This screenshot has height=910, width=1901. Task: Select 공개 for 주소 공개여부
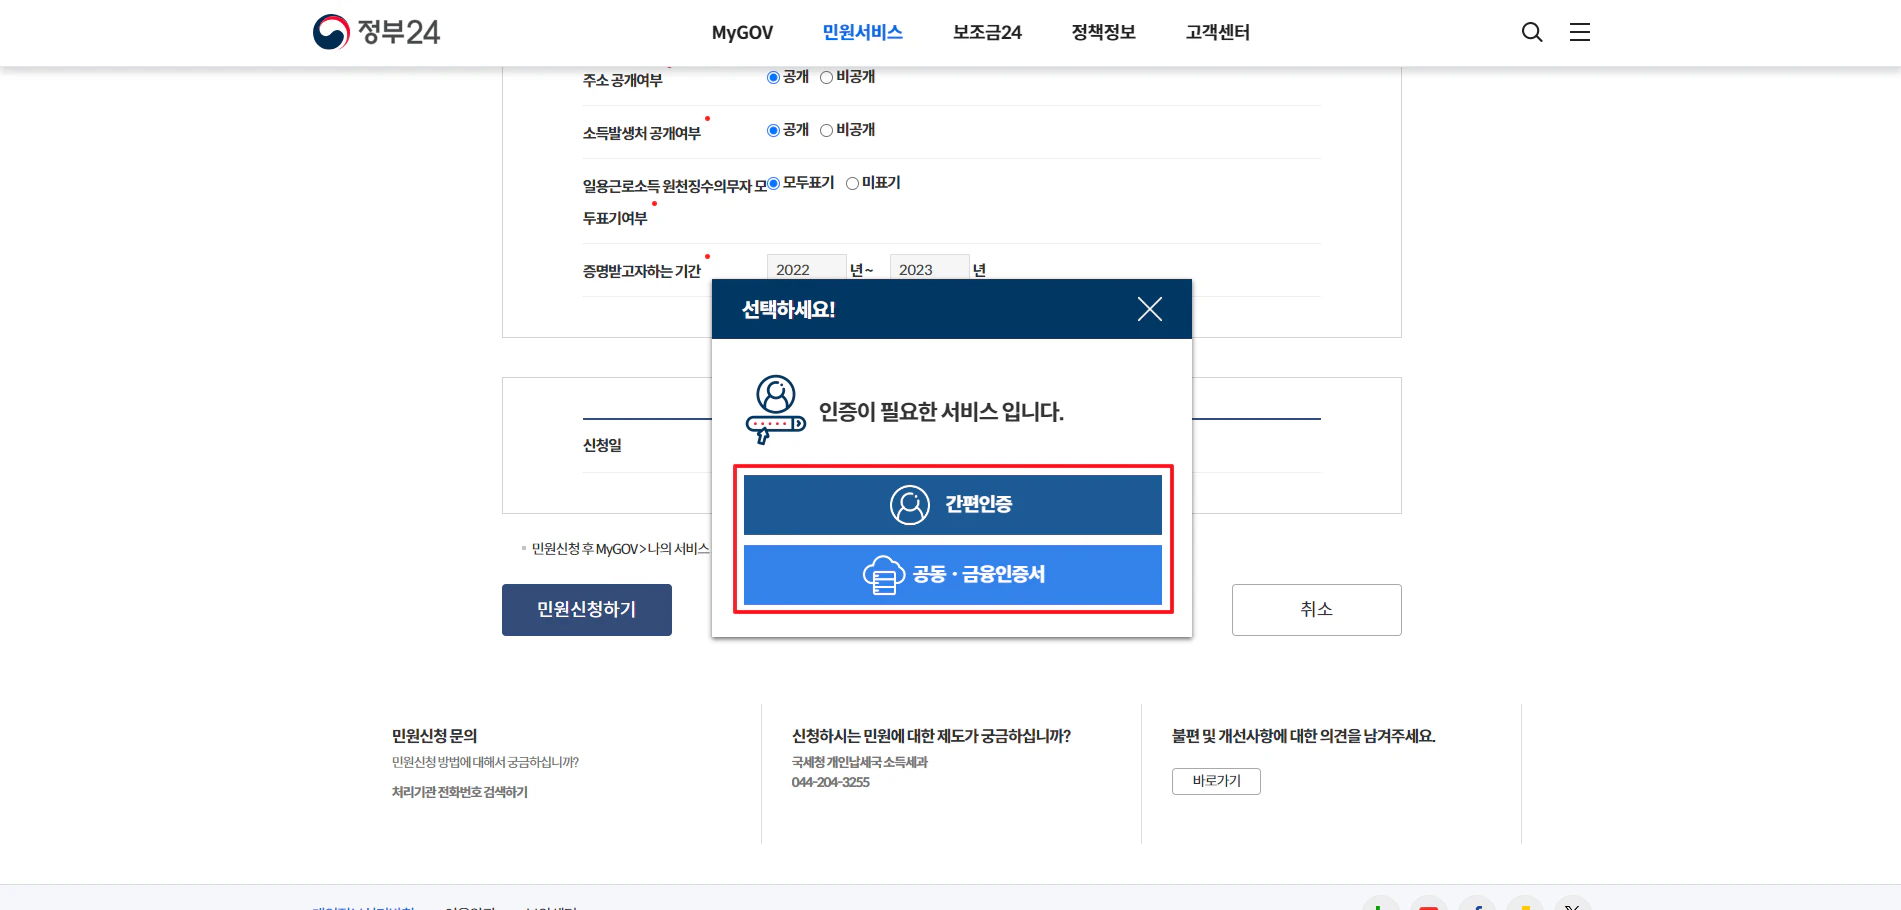click(x=773, y=78)
